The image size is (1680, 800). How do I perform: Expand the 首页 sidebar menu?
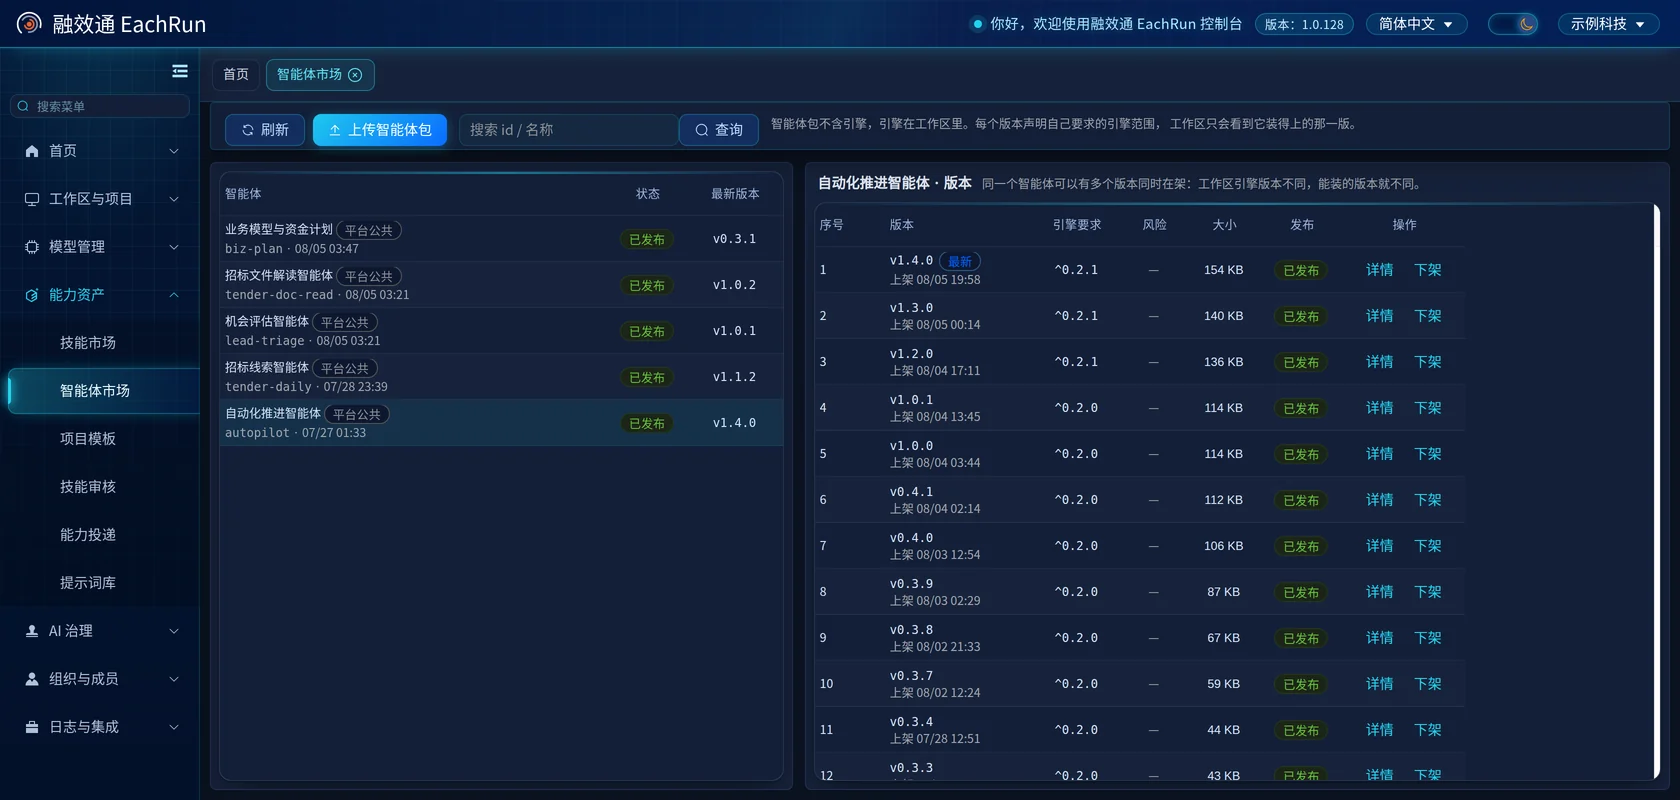pos(174,151)
